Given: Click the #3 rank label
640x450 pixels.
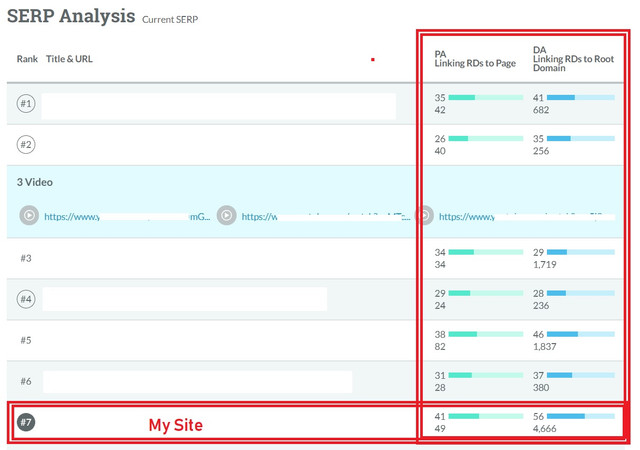Looking at the screenshot, I should coord(26,258).
